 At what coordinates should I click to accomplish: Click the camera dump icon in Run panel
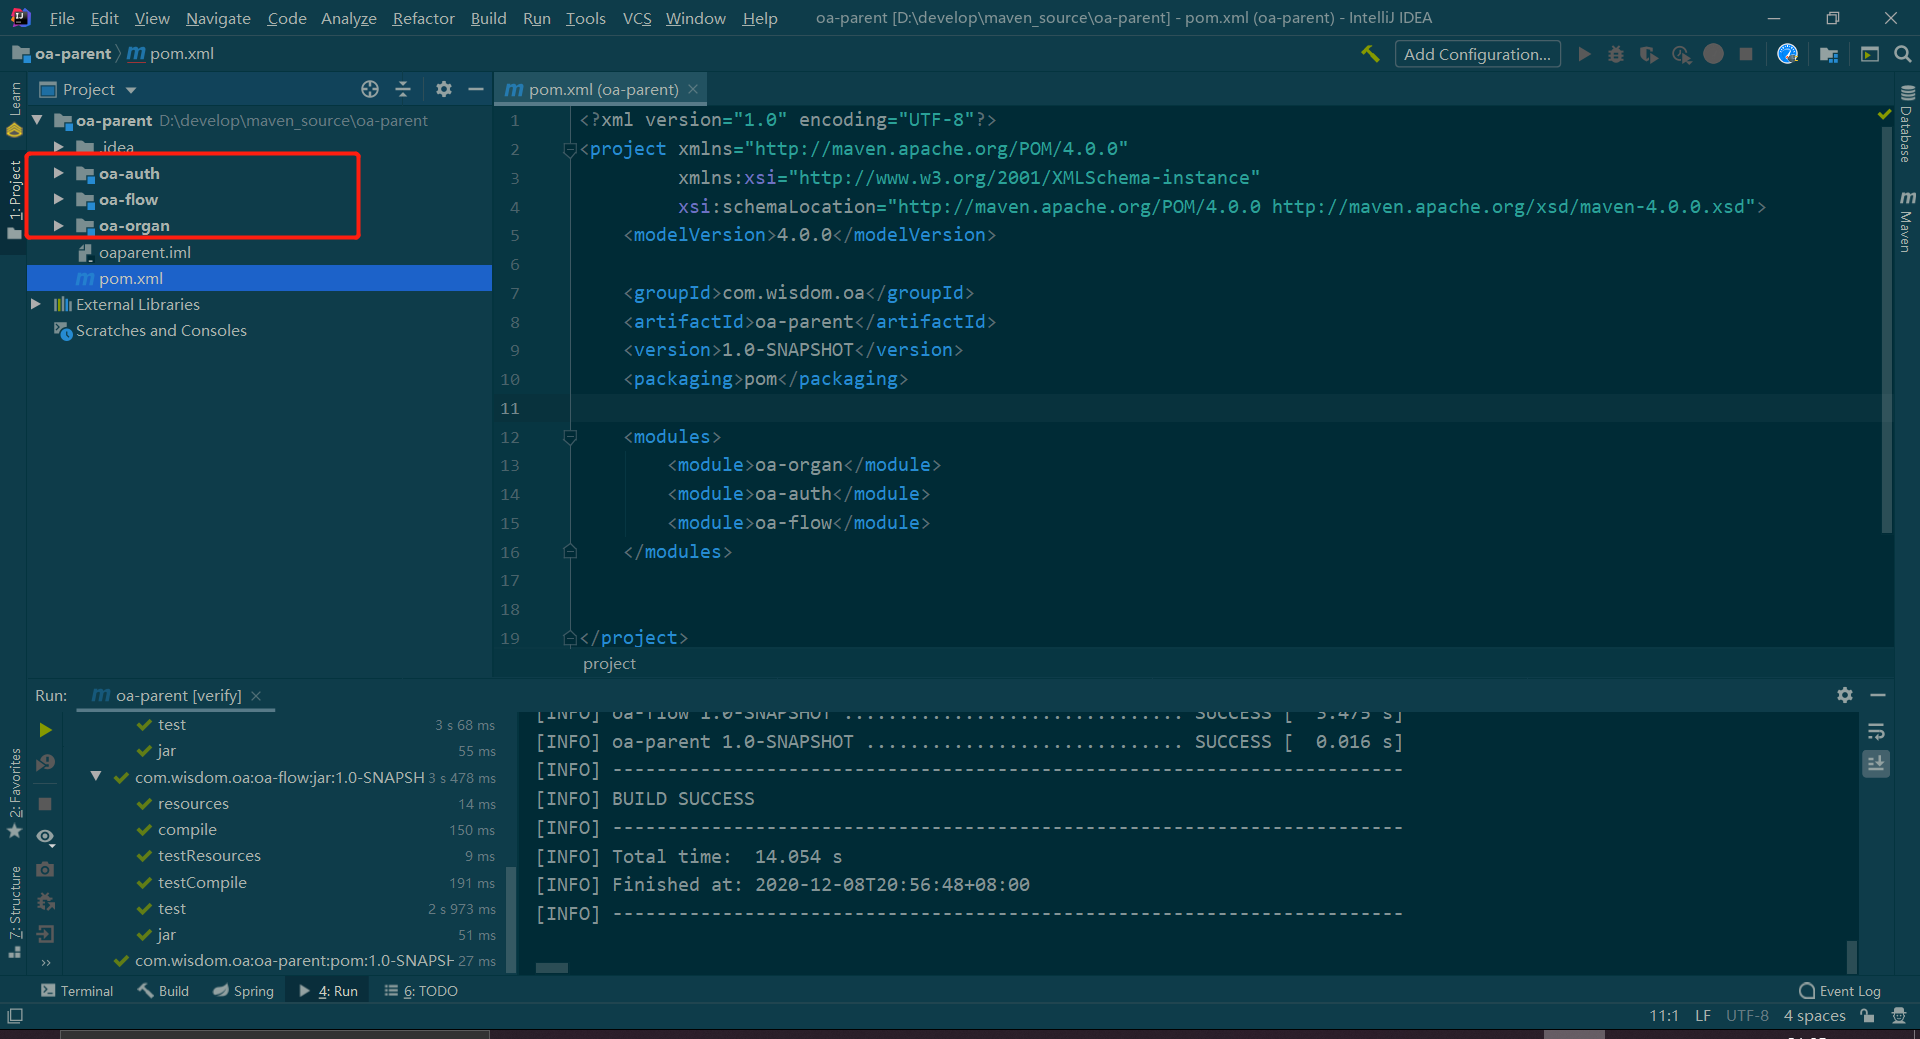pyautogui.click(x=45, y=869)
